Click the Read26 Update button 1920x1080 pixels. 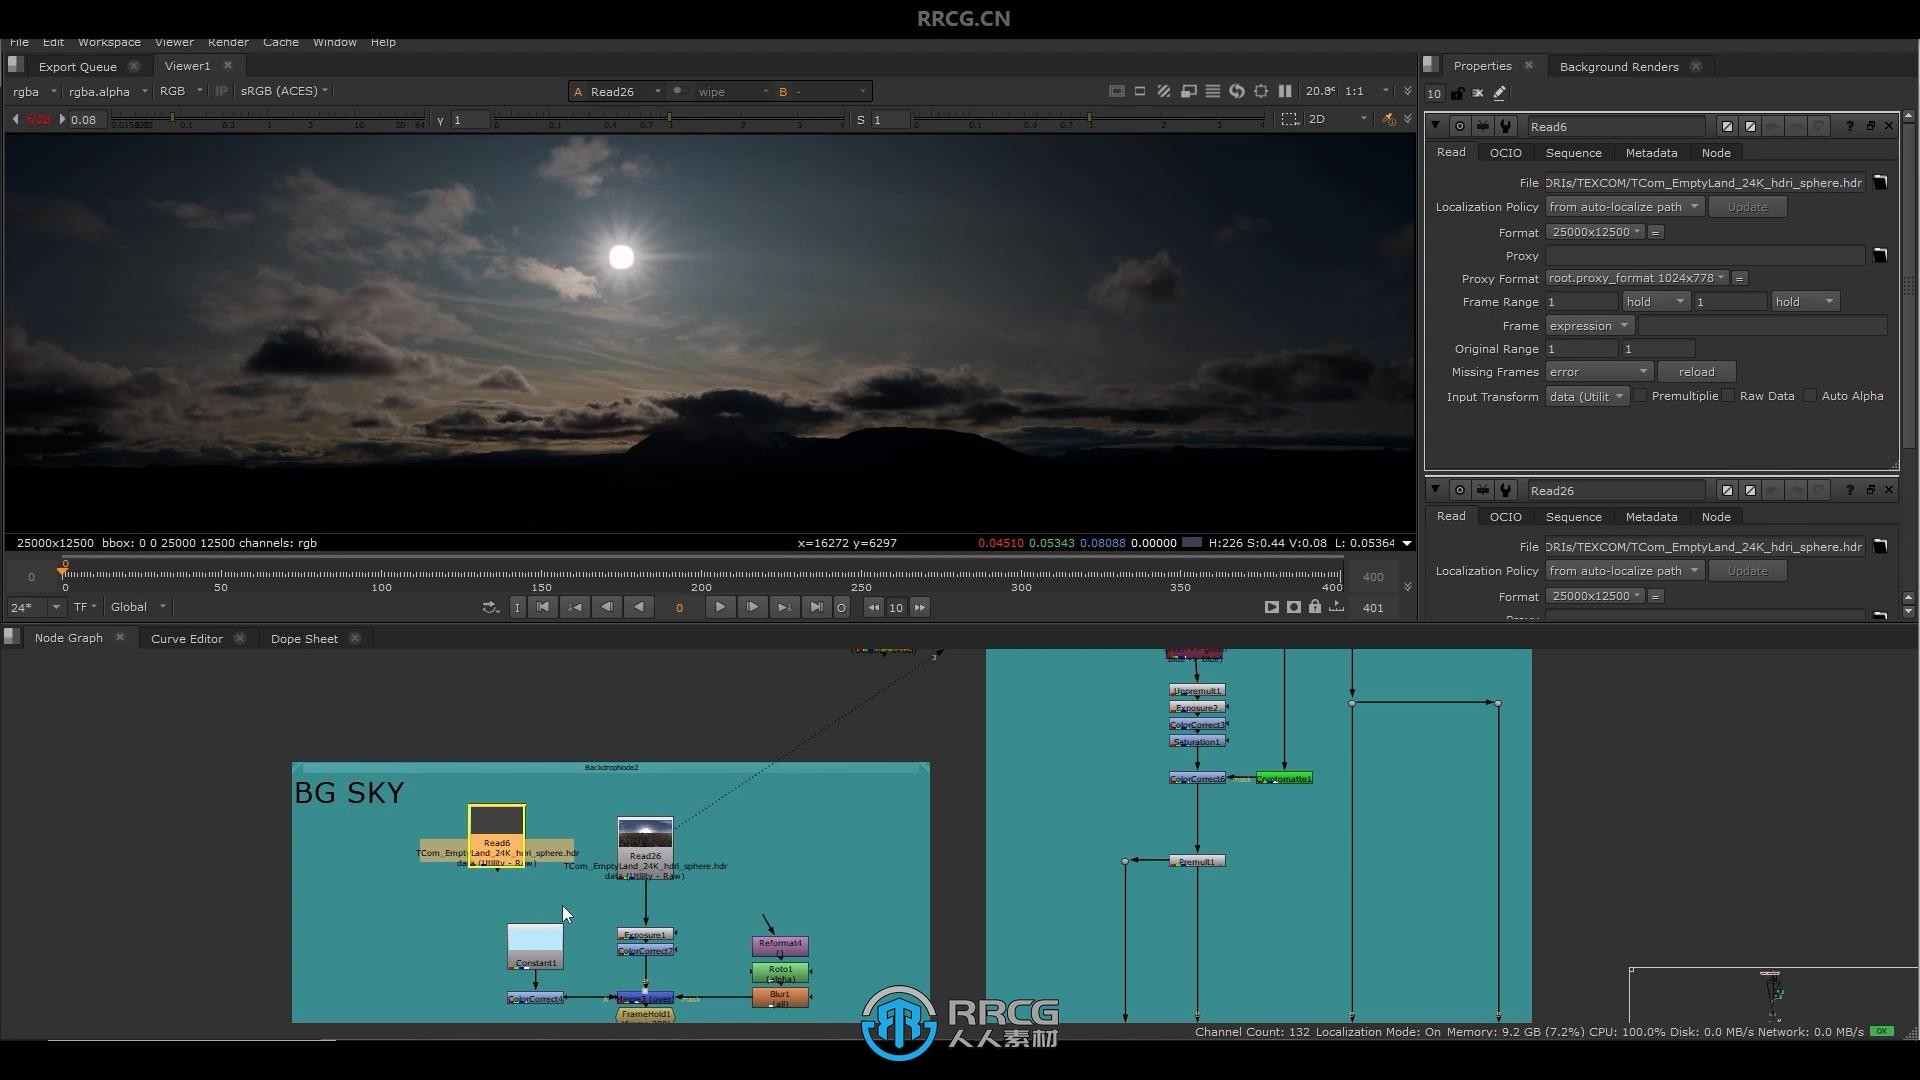[1747, 571]
